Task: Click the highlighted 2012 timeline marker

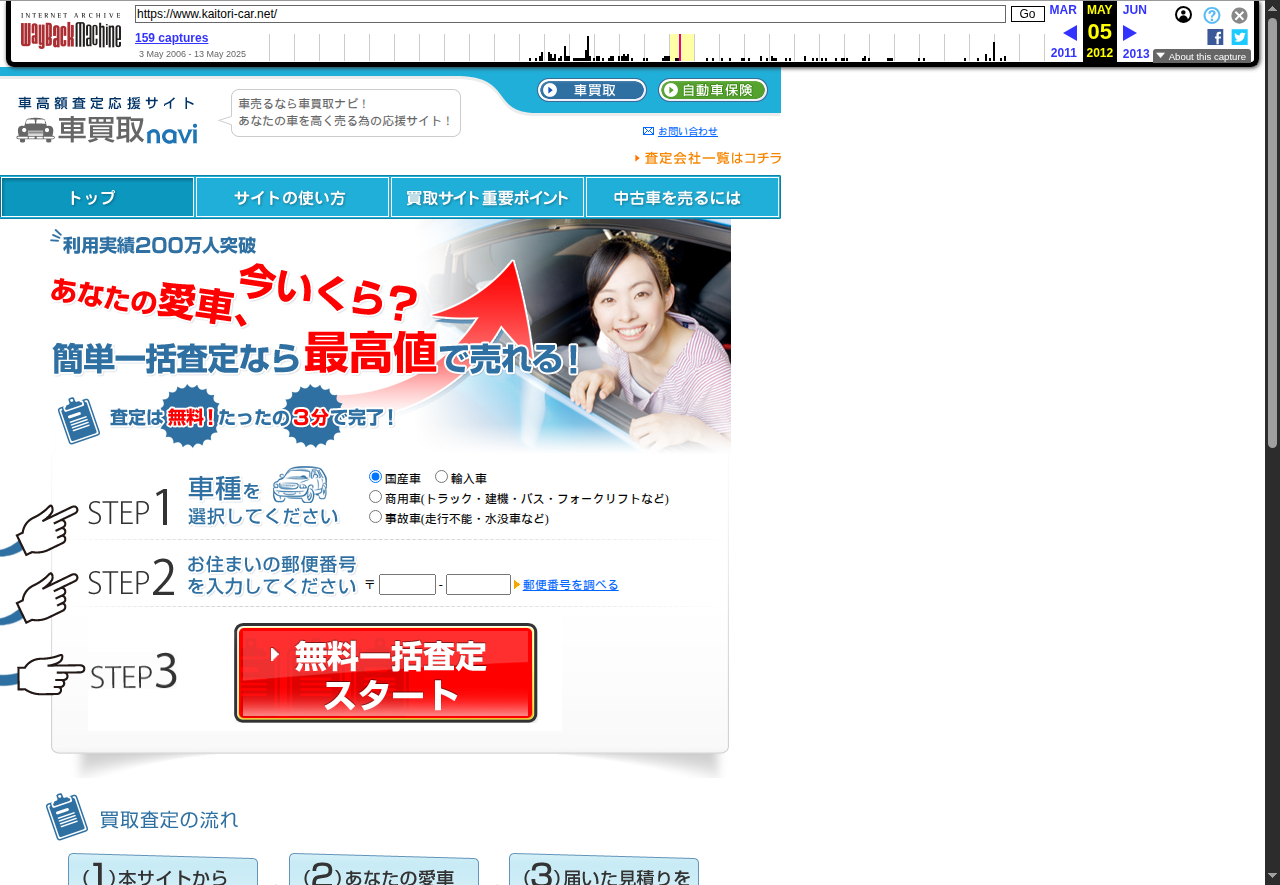Action: (680, 47)
